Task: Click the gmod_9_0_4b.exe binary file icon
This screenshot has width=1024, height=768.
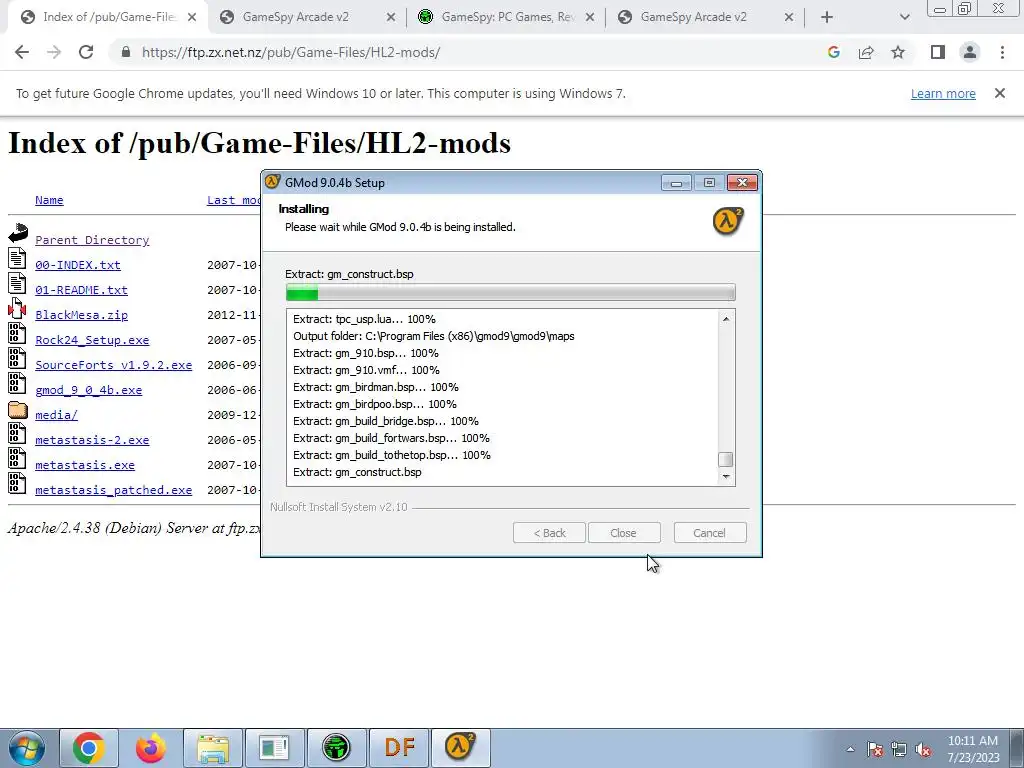Action: coord(18,383)
